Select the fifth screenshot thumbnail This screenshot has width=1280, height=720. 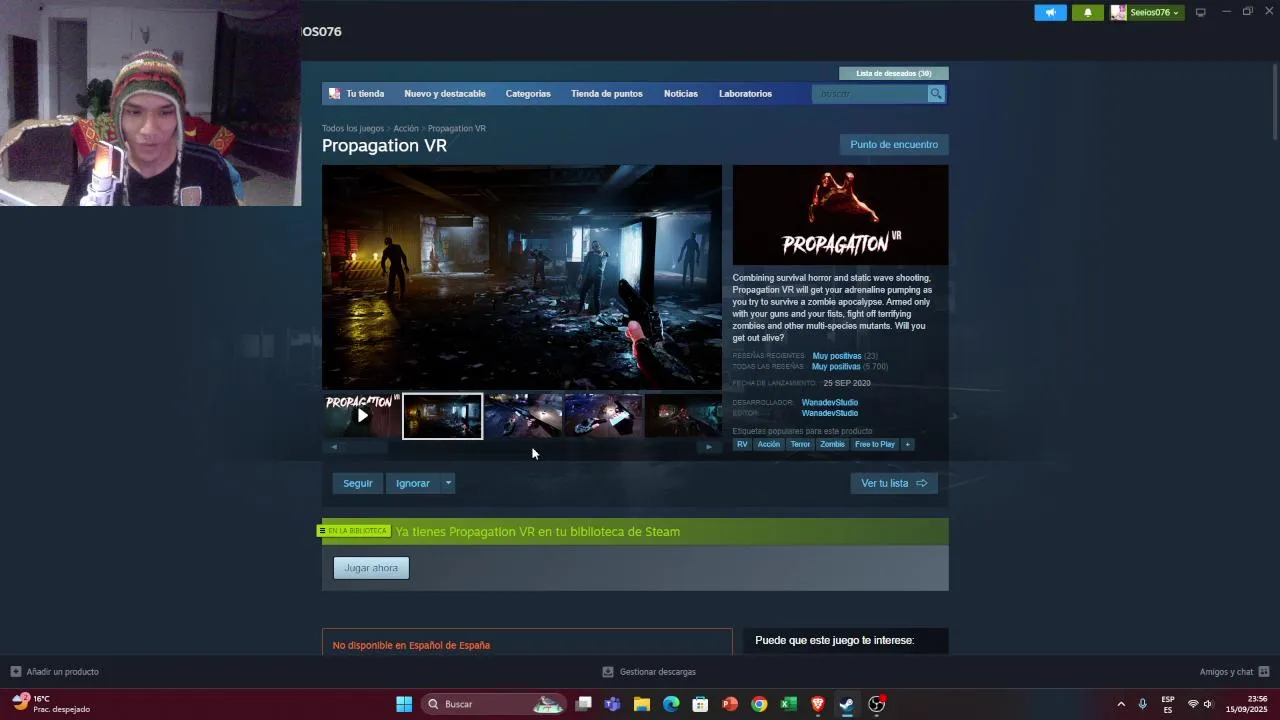[683, 416]
